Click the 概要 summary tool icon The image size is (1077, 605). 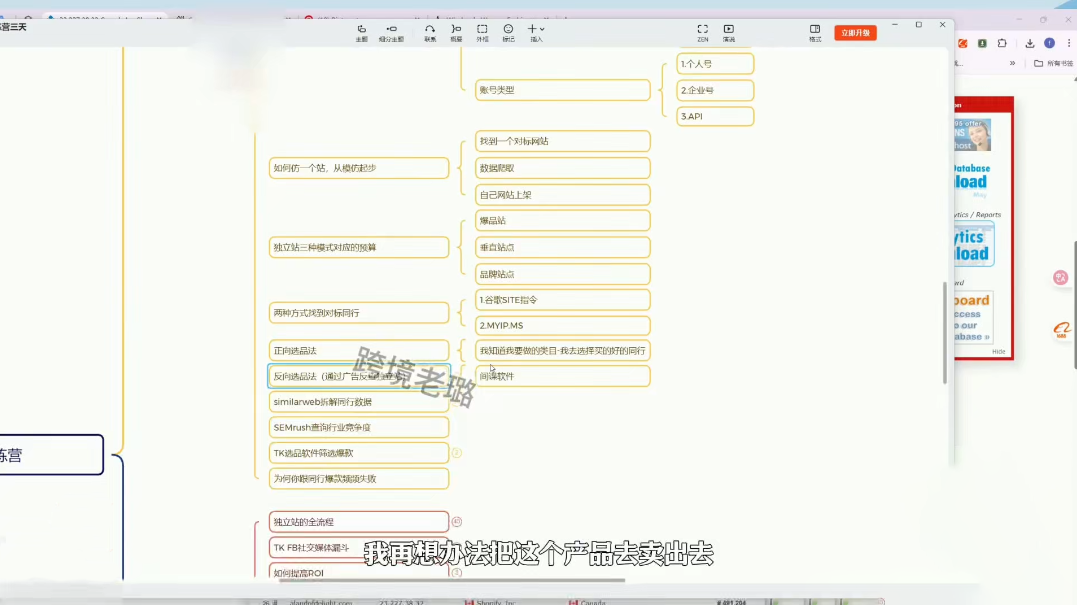pyautogui.click(x=456, y=32)
